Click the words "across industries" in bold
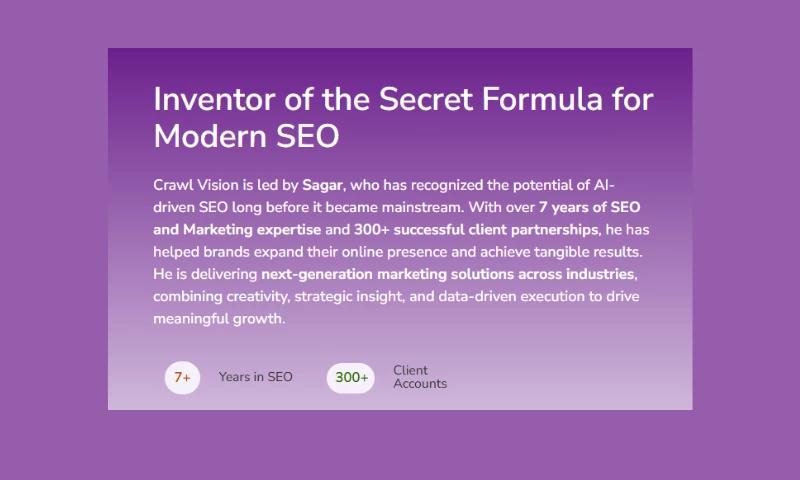The width and height of the screenshot is (800, 480). [577, 274]
